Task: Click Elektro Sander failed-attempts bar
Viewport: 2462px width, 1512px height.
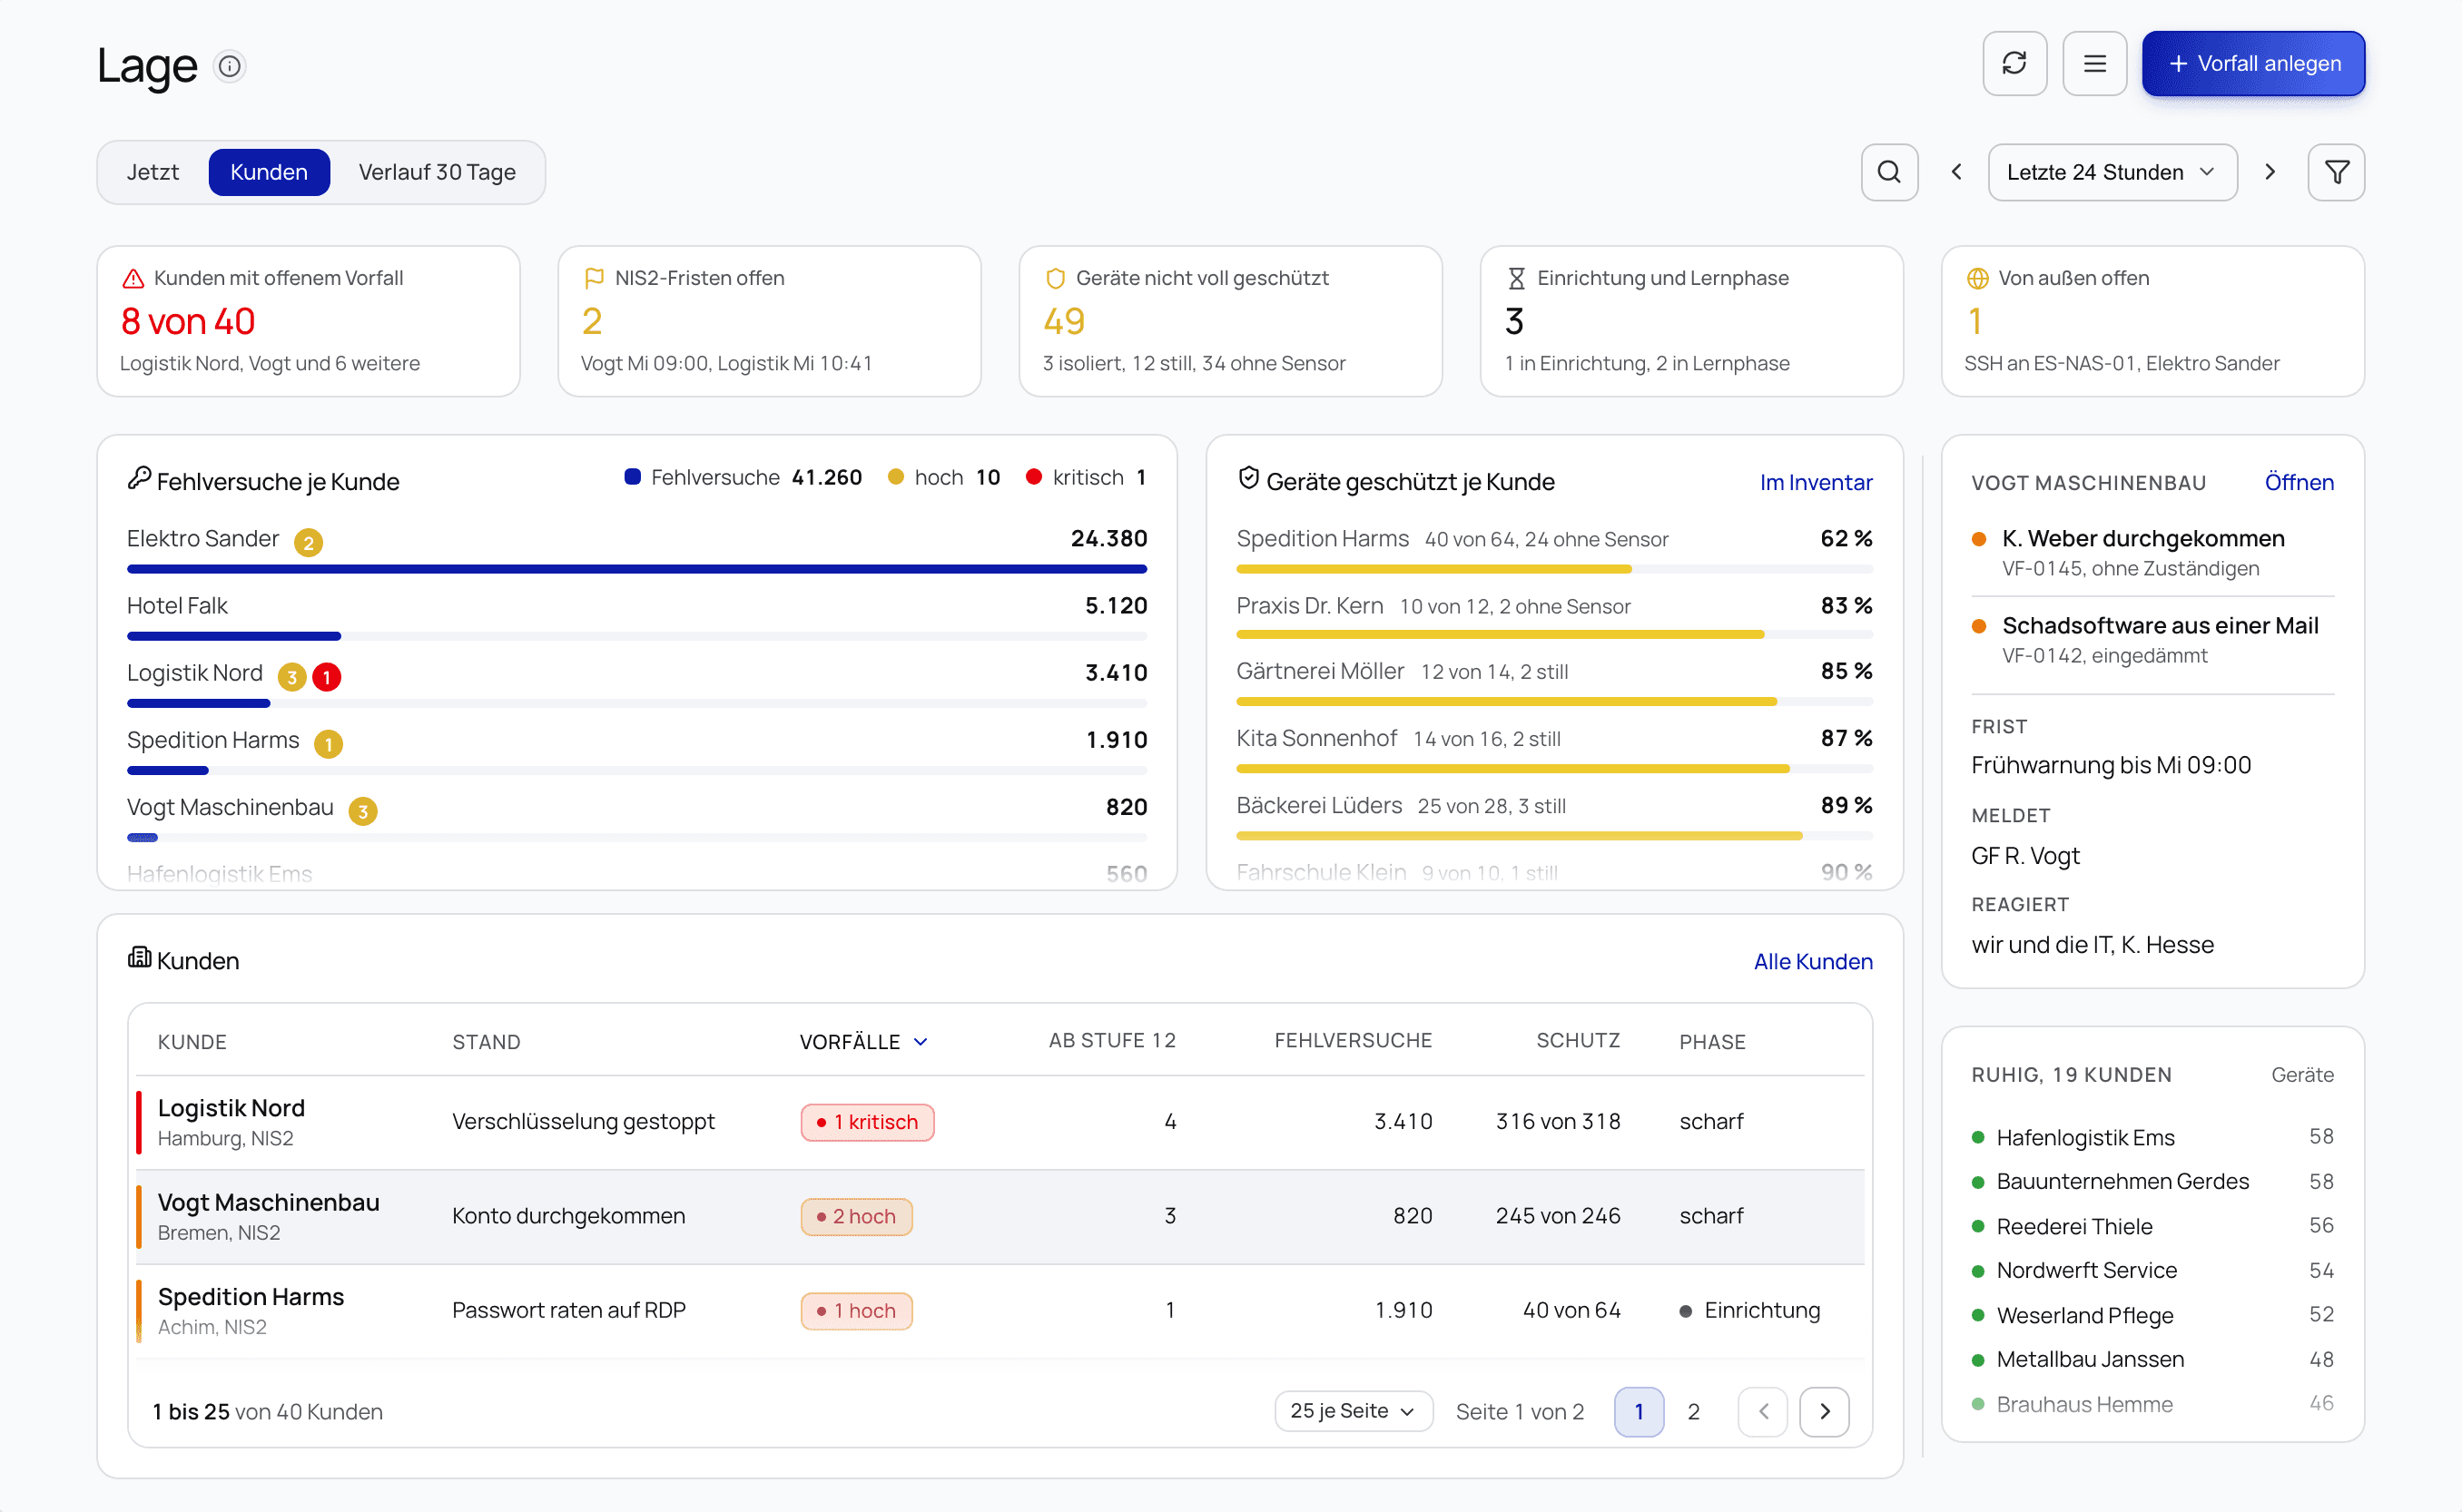Action: point(636,569)
